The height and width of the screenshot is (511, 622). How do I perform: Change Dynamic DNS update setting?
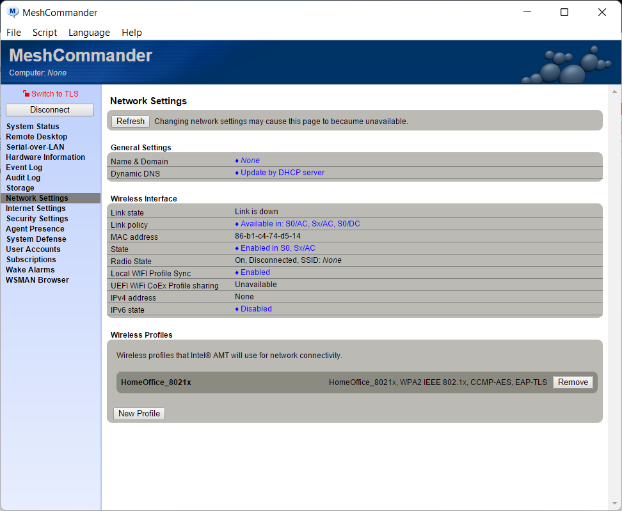coord(281,172)
